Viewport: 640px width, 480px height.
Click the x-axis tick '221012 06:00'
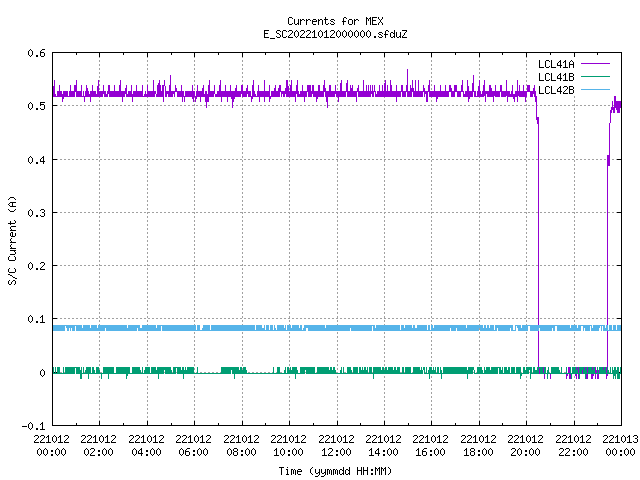tap(193, 445)
